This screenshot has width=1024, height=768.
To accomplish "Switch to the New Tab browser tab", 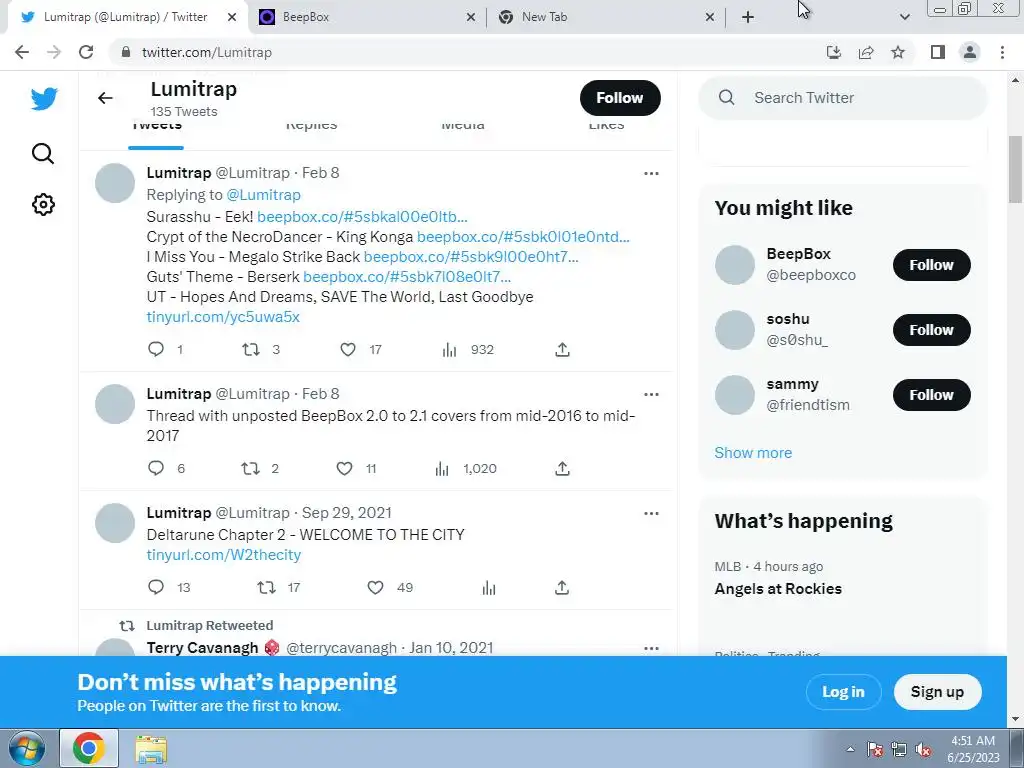I will click(x=605, y=17).
